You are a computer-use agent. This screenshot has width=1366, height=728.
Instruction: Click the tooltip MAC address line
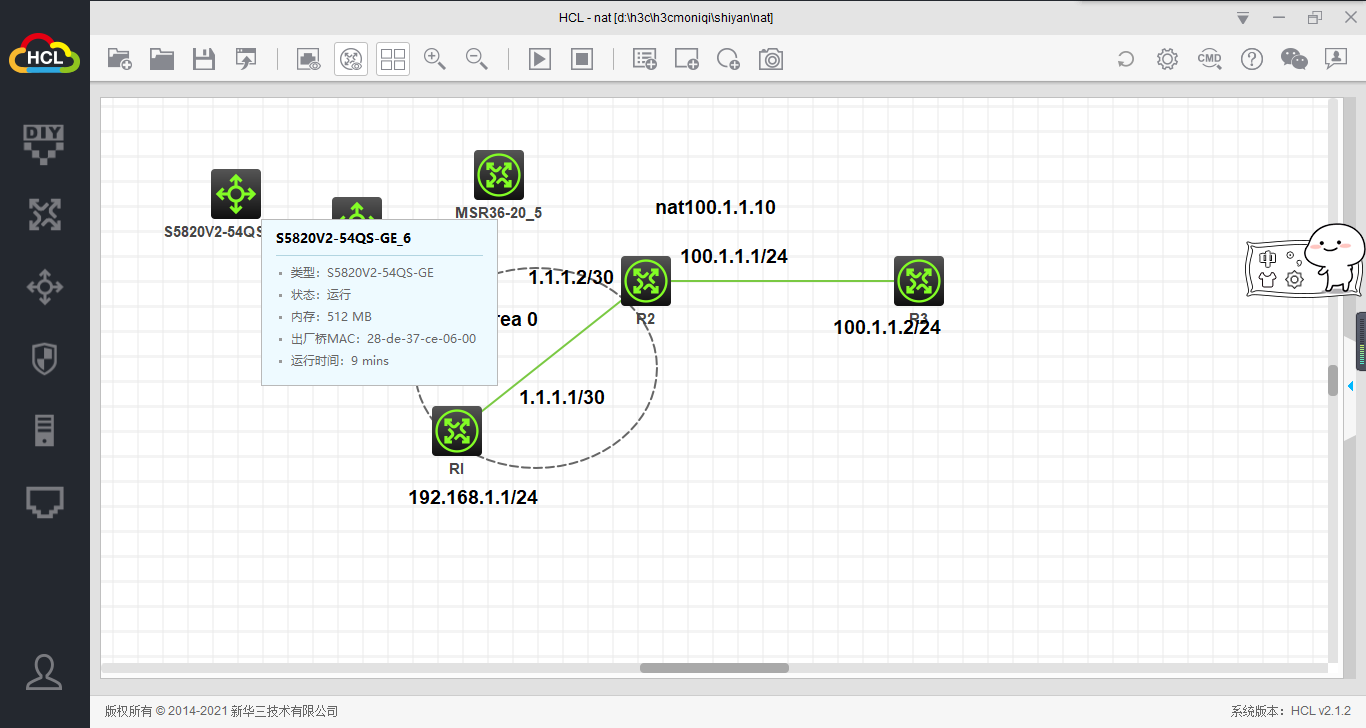(x=383, y=339)
